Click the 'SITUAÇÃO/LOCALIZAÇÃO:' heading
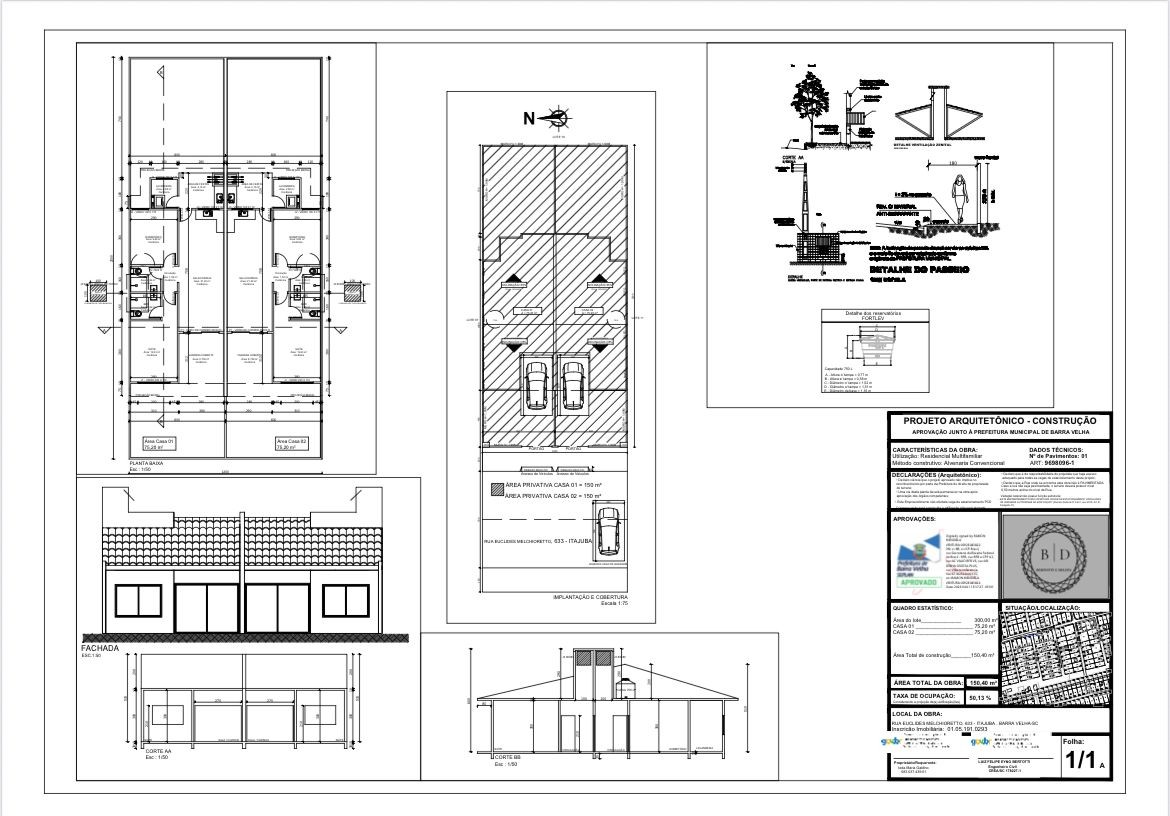This screenshot has height=816, width=1170. [x=1042, y=608]
